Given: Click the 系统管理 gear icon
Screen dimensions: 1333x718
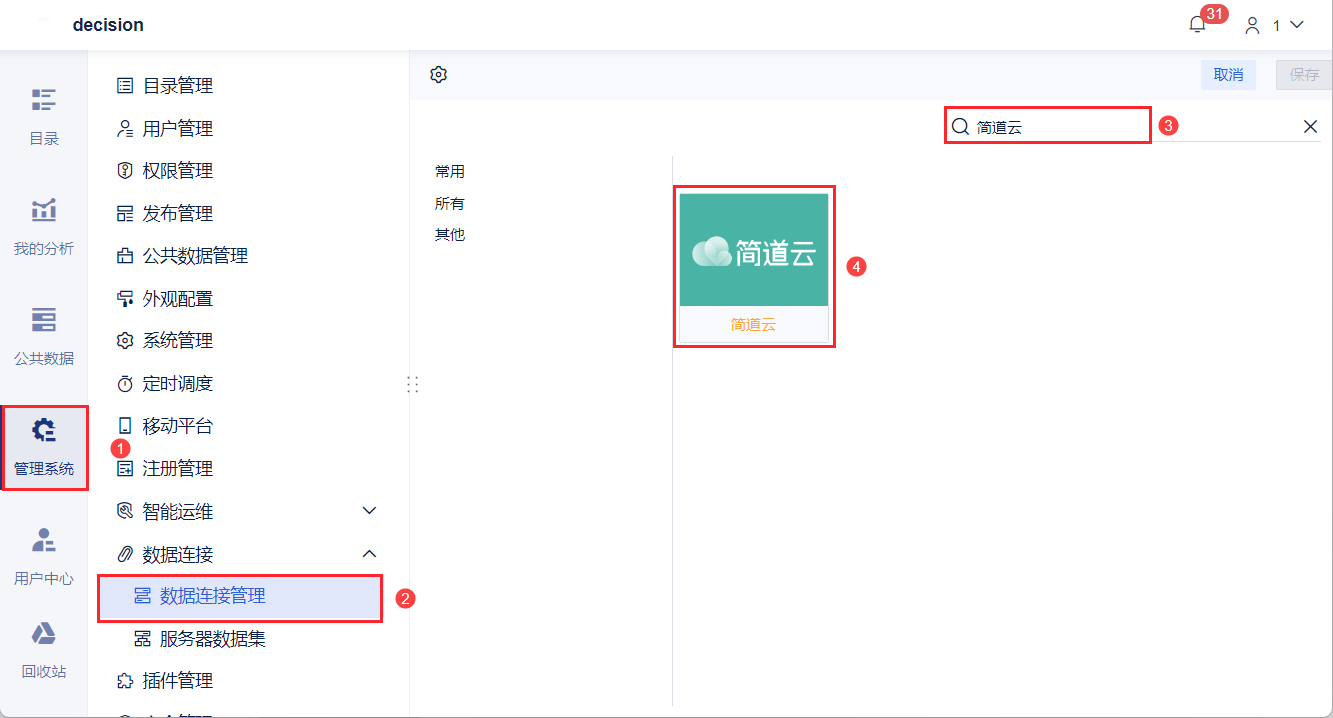Looking at the screenshot, I should point(125,341).
